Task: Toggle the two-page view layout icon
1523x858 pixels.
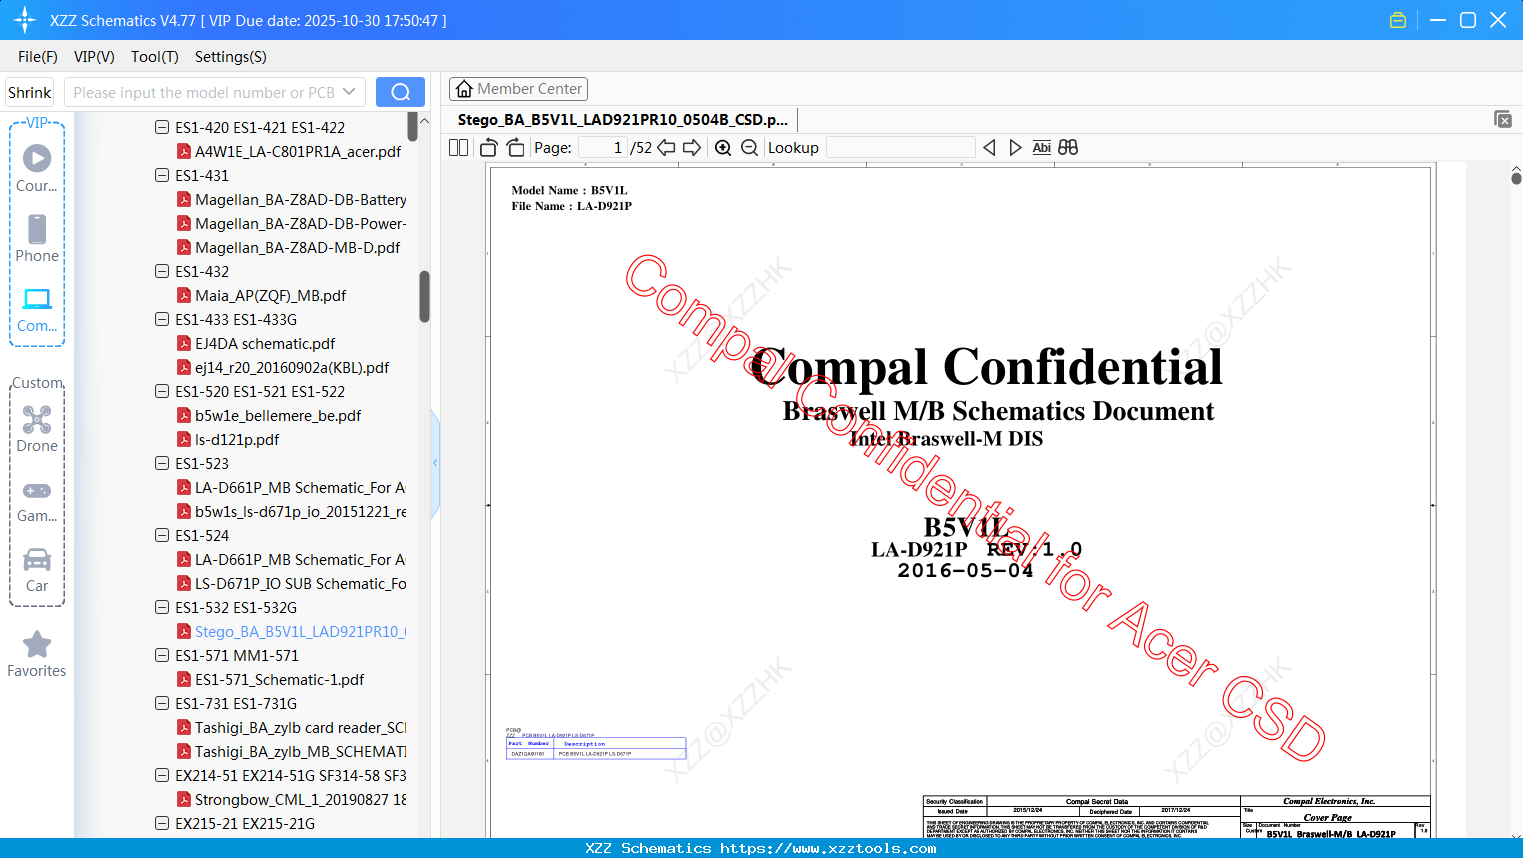Action: pos(458,147)
